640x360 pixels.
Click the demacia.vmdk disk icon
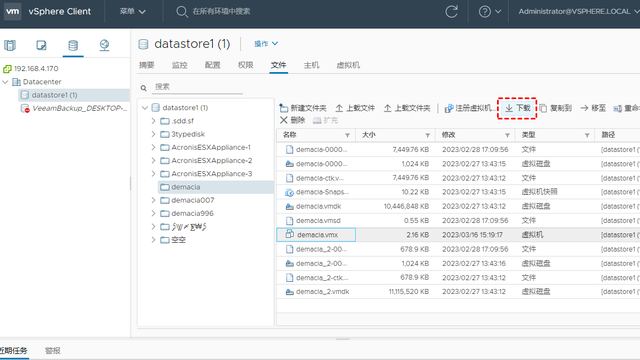(x=289, y=207)
